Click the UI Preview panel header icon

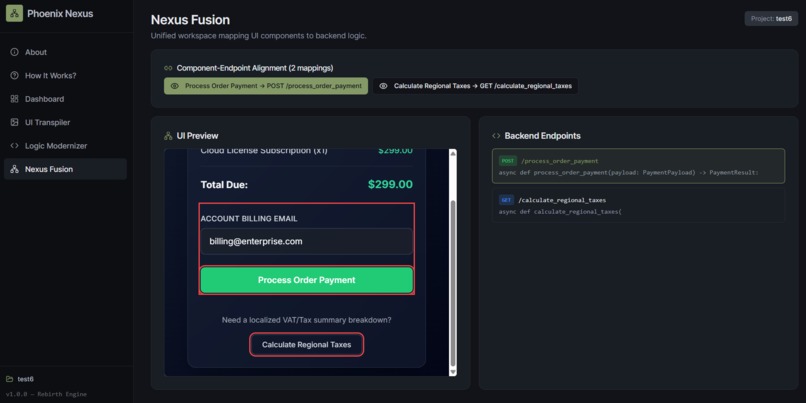pyautogui.click(x=168, y=136)
